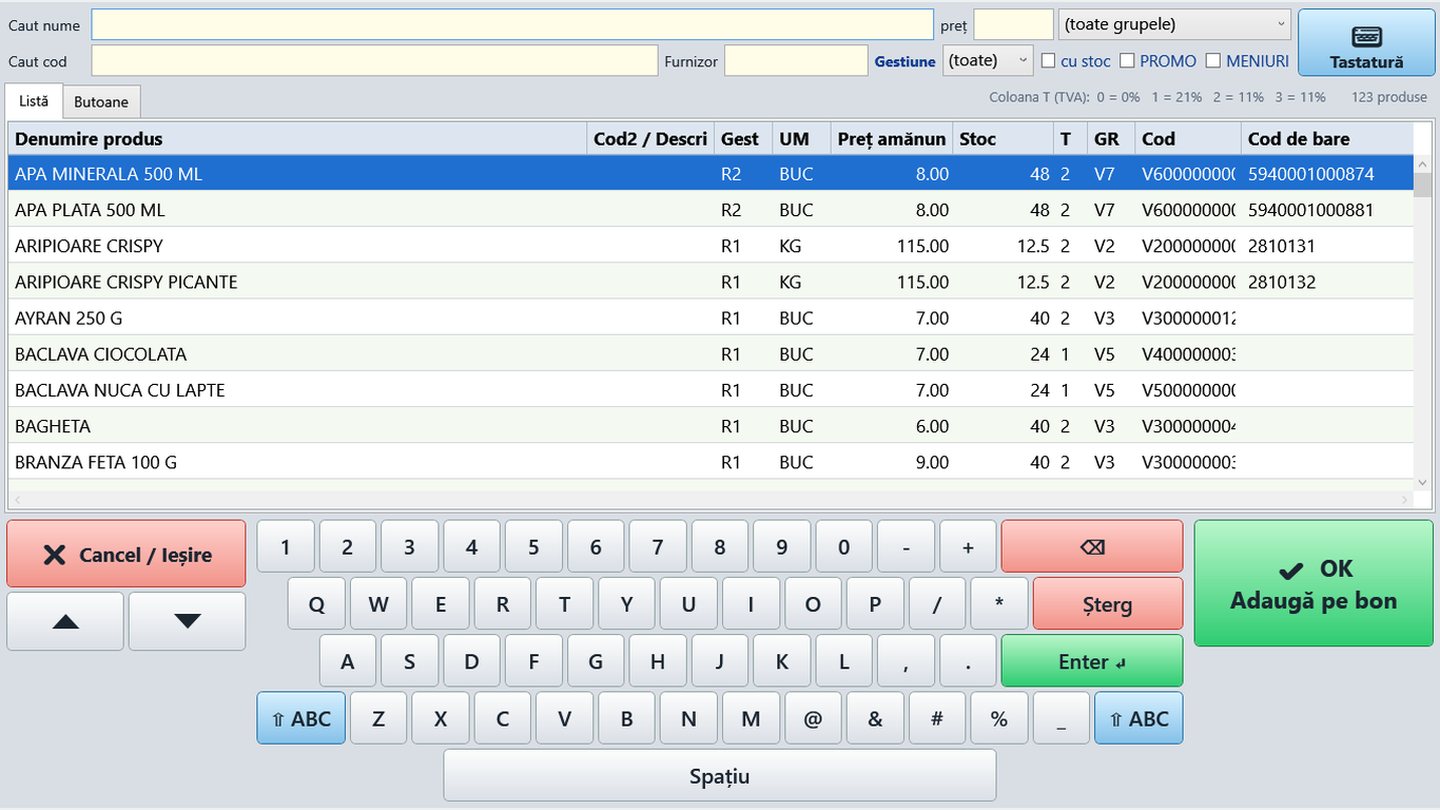This screenshot has width=1440, height=810.
Task: Click the Stoc column header
Action: pos(1004,139)
